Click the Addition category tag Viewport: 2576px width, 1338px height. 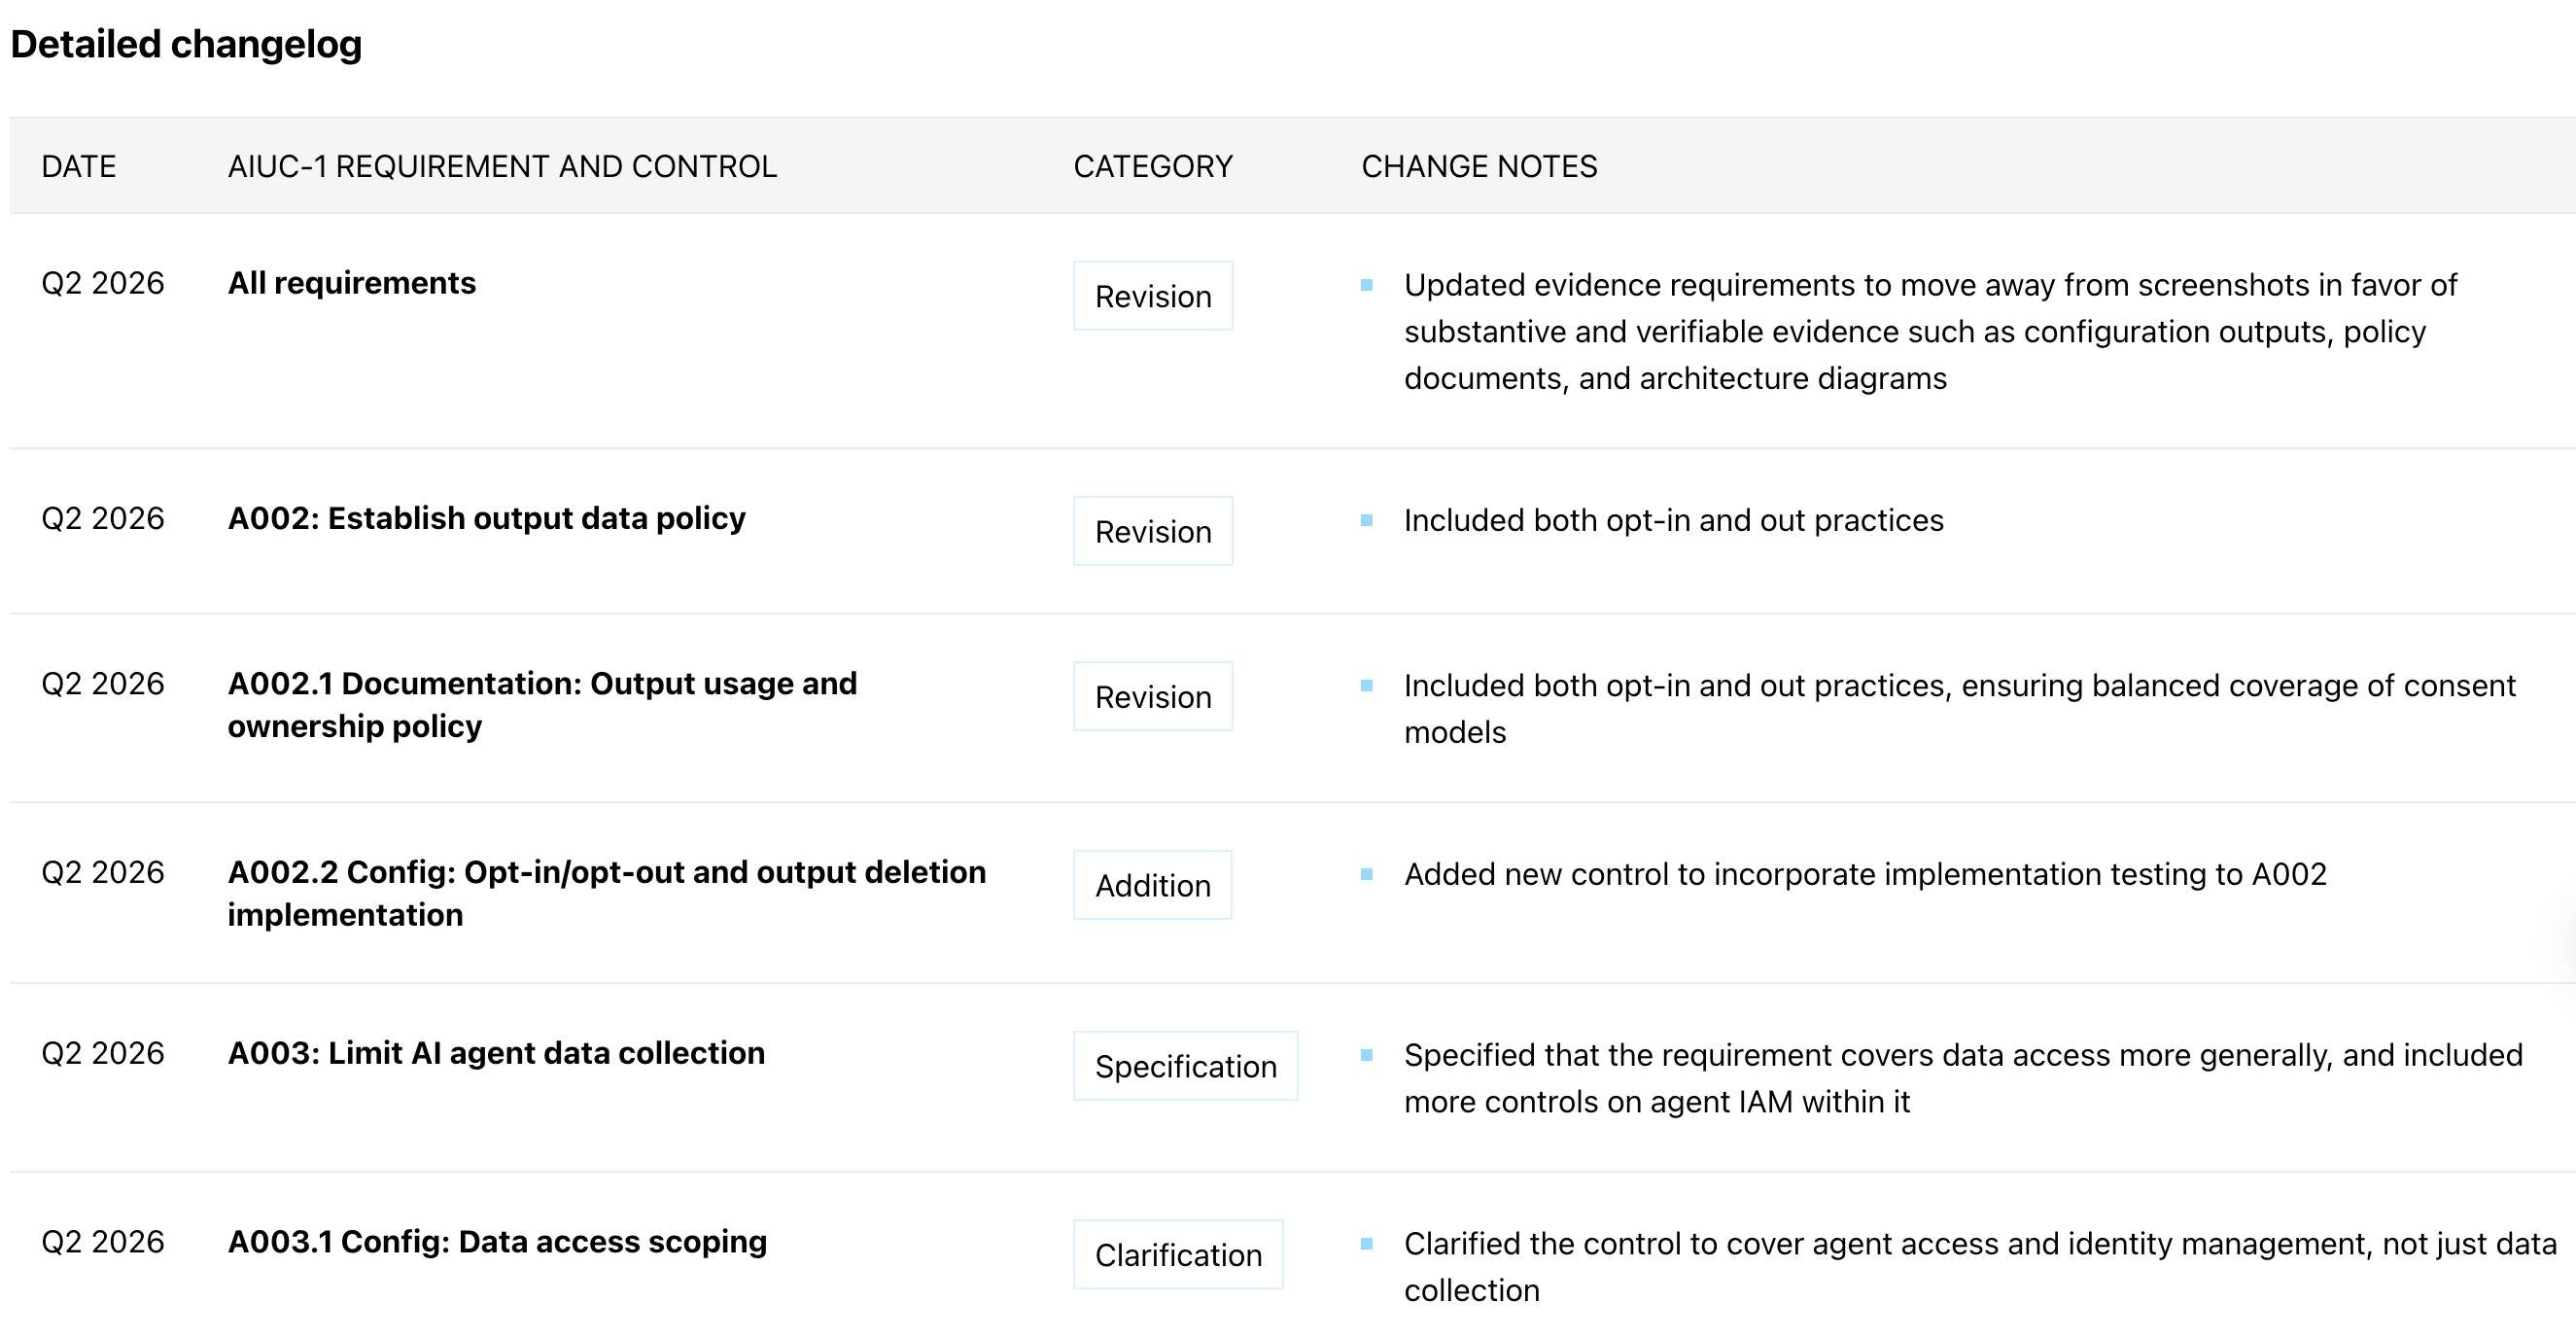(1152, 885)
